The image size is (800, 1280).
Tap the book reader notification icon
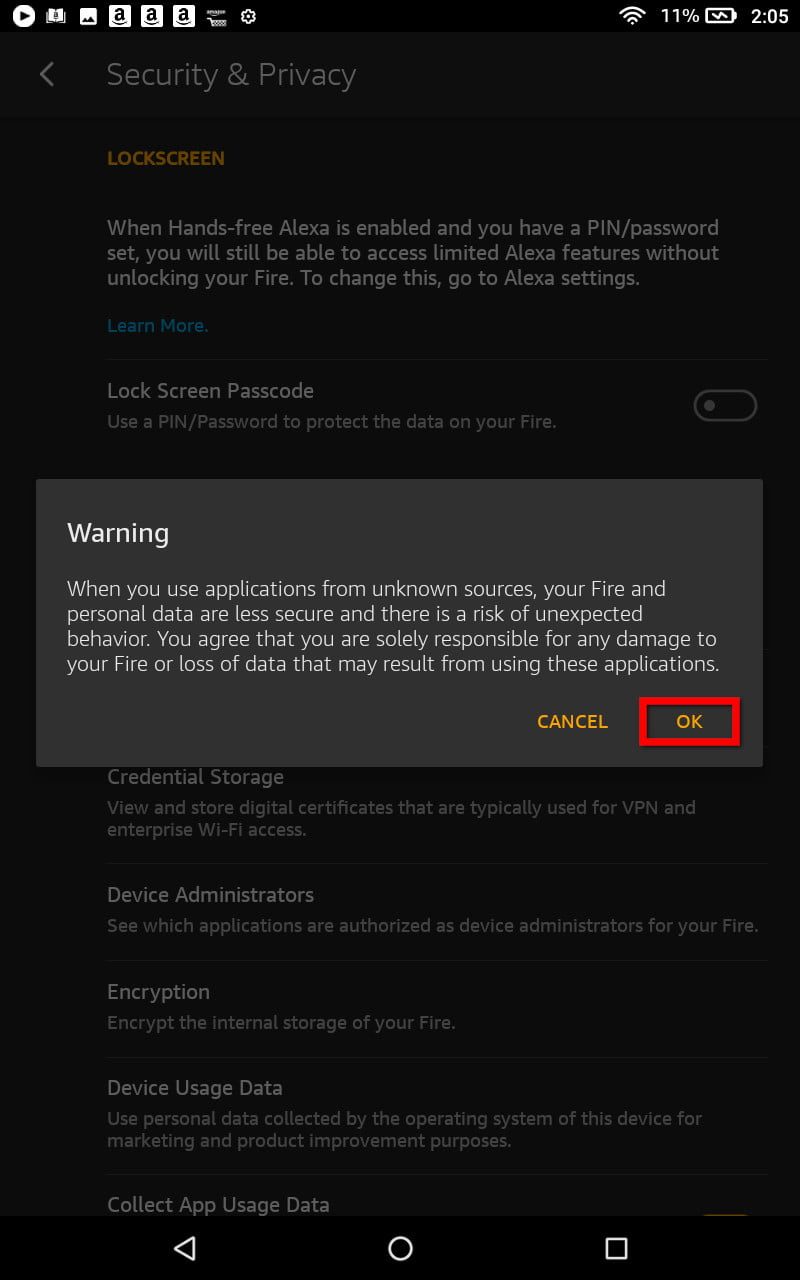coord(56,16)
